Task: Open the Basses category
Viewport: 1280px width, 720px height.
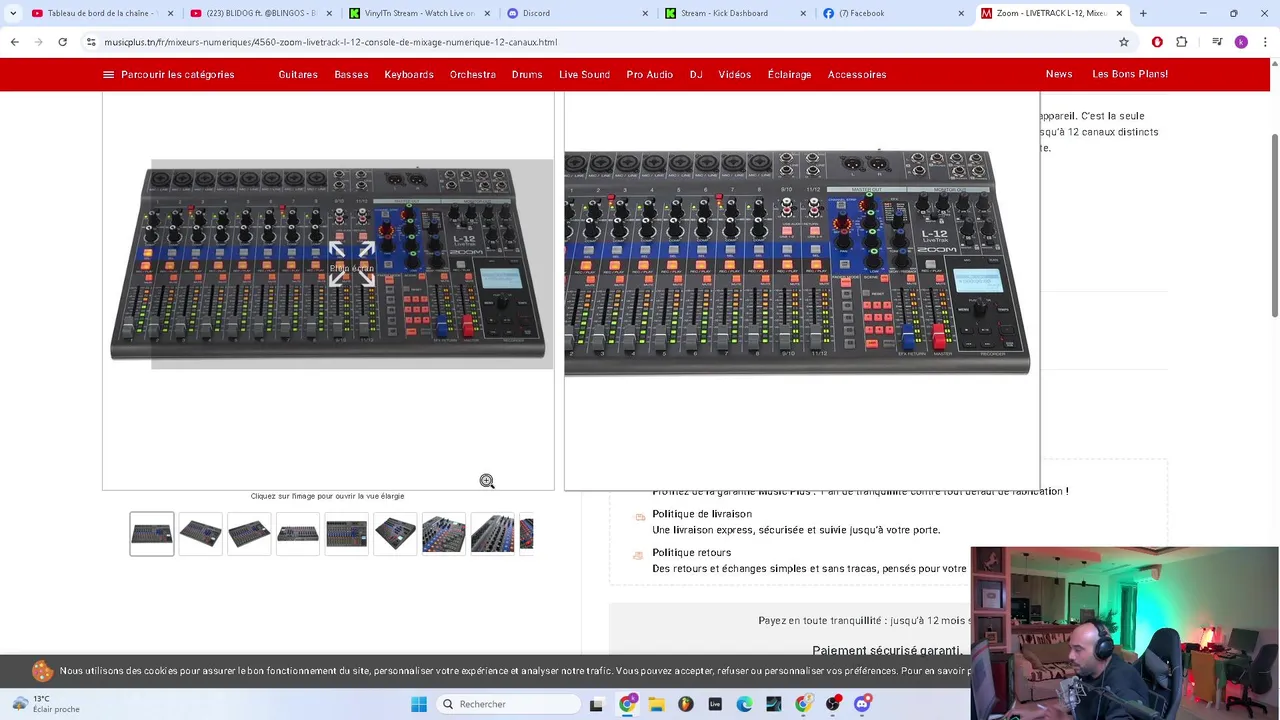Action: click(x=351, y=74)
